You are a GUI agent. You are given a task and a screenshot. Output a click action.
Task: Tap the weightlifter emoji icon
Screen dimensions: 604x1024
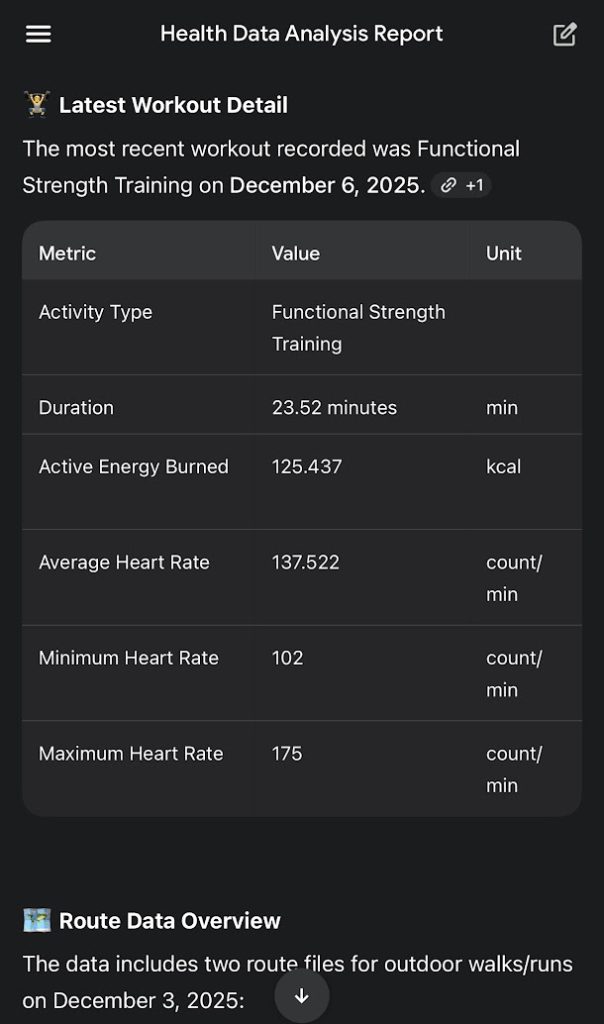[37, 105]
